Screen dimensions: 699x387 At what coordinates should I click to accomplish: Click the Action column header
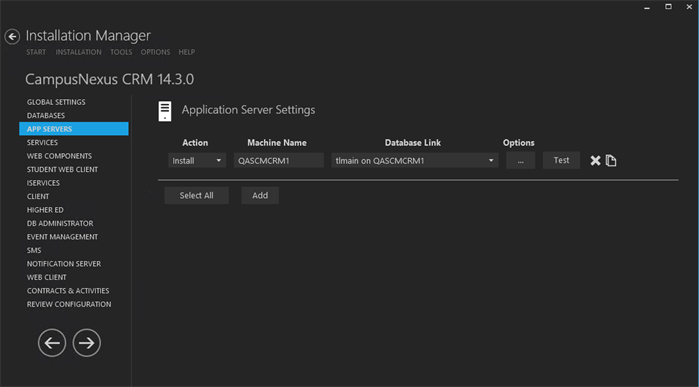tap(195, 143)
